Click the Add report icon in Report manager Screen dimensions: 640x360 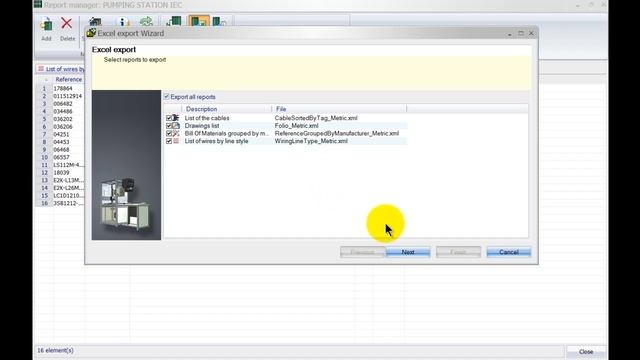(47, 24)
